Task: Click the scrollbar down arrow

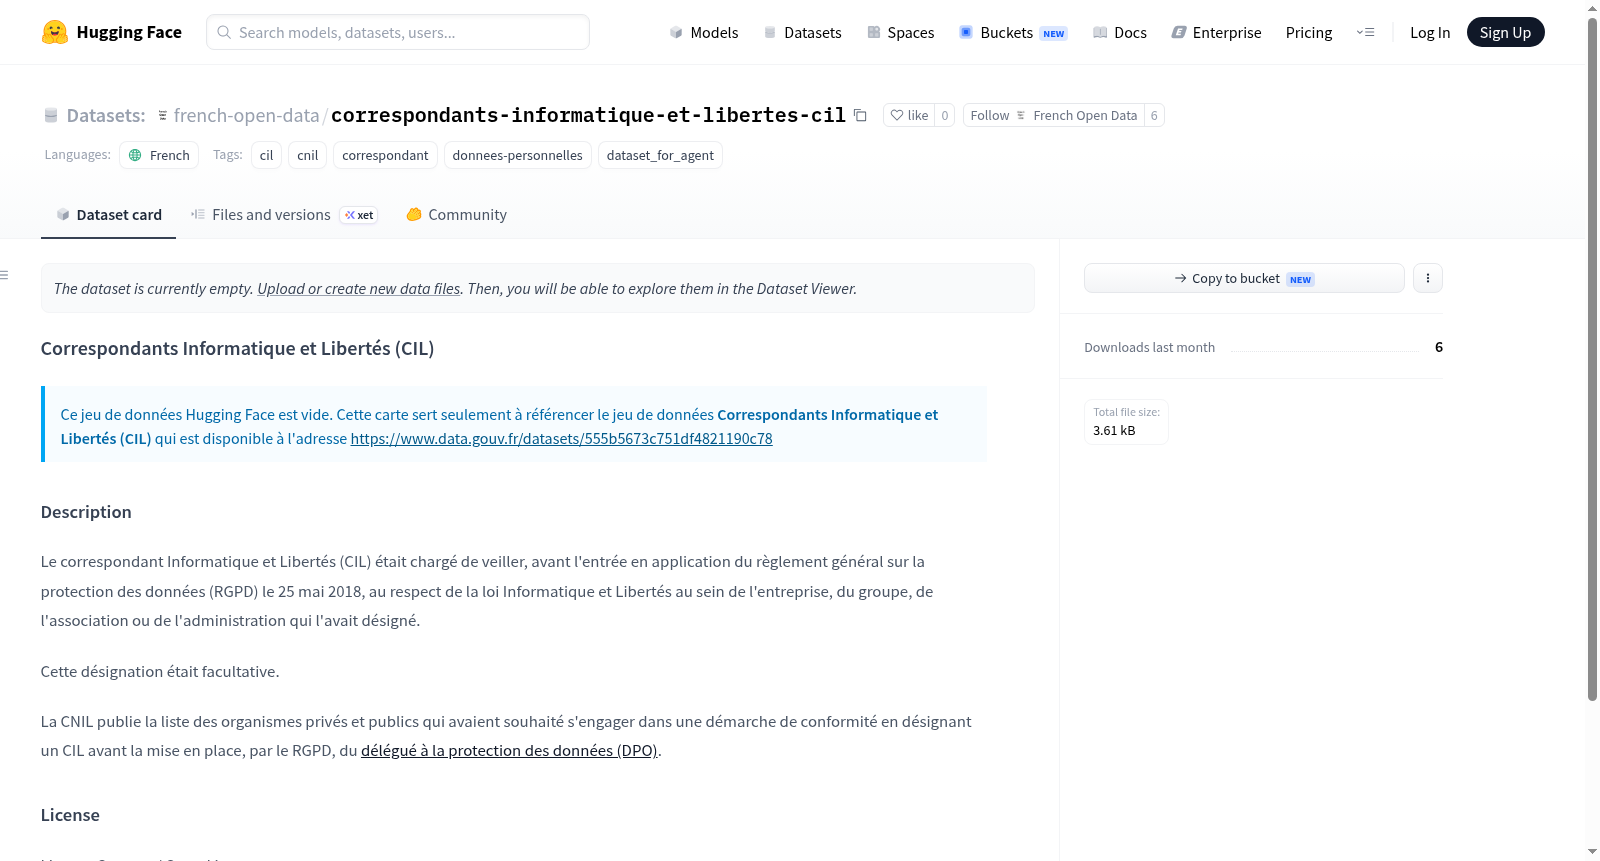Action: tap(1592, 852)
